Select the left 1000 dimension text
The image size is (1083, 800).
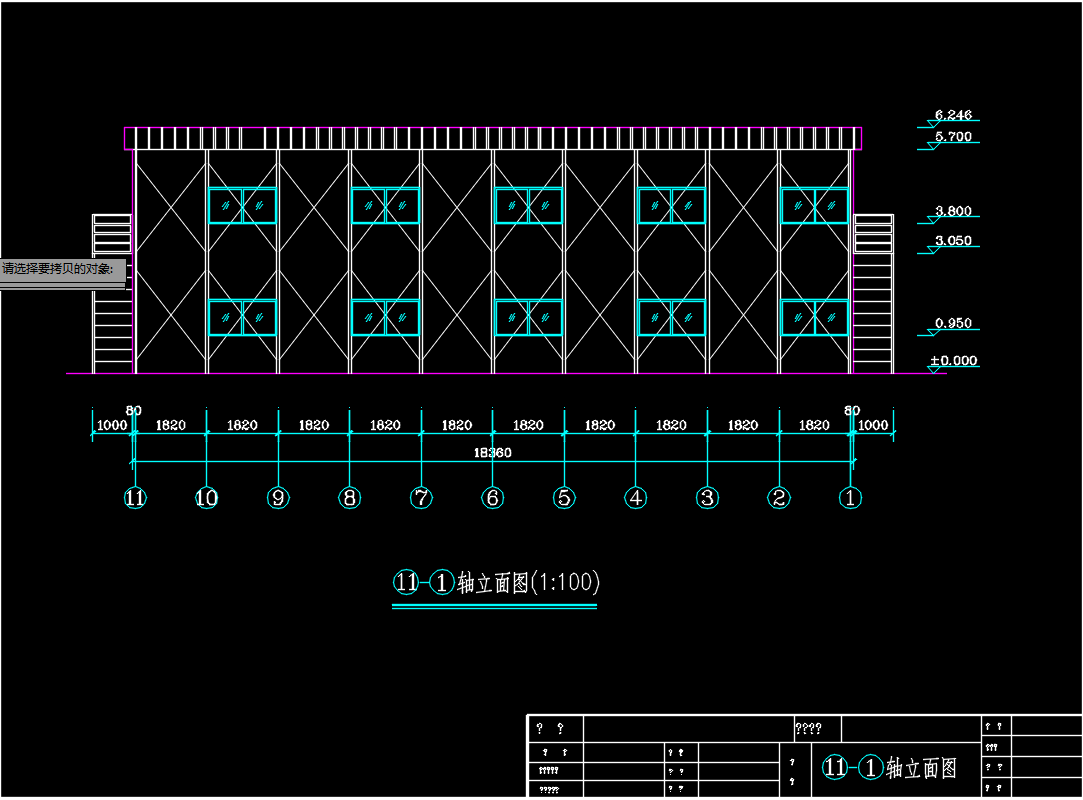(x=112, y=425)
